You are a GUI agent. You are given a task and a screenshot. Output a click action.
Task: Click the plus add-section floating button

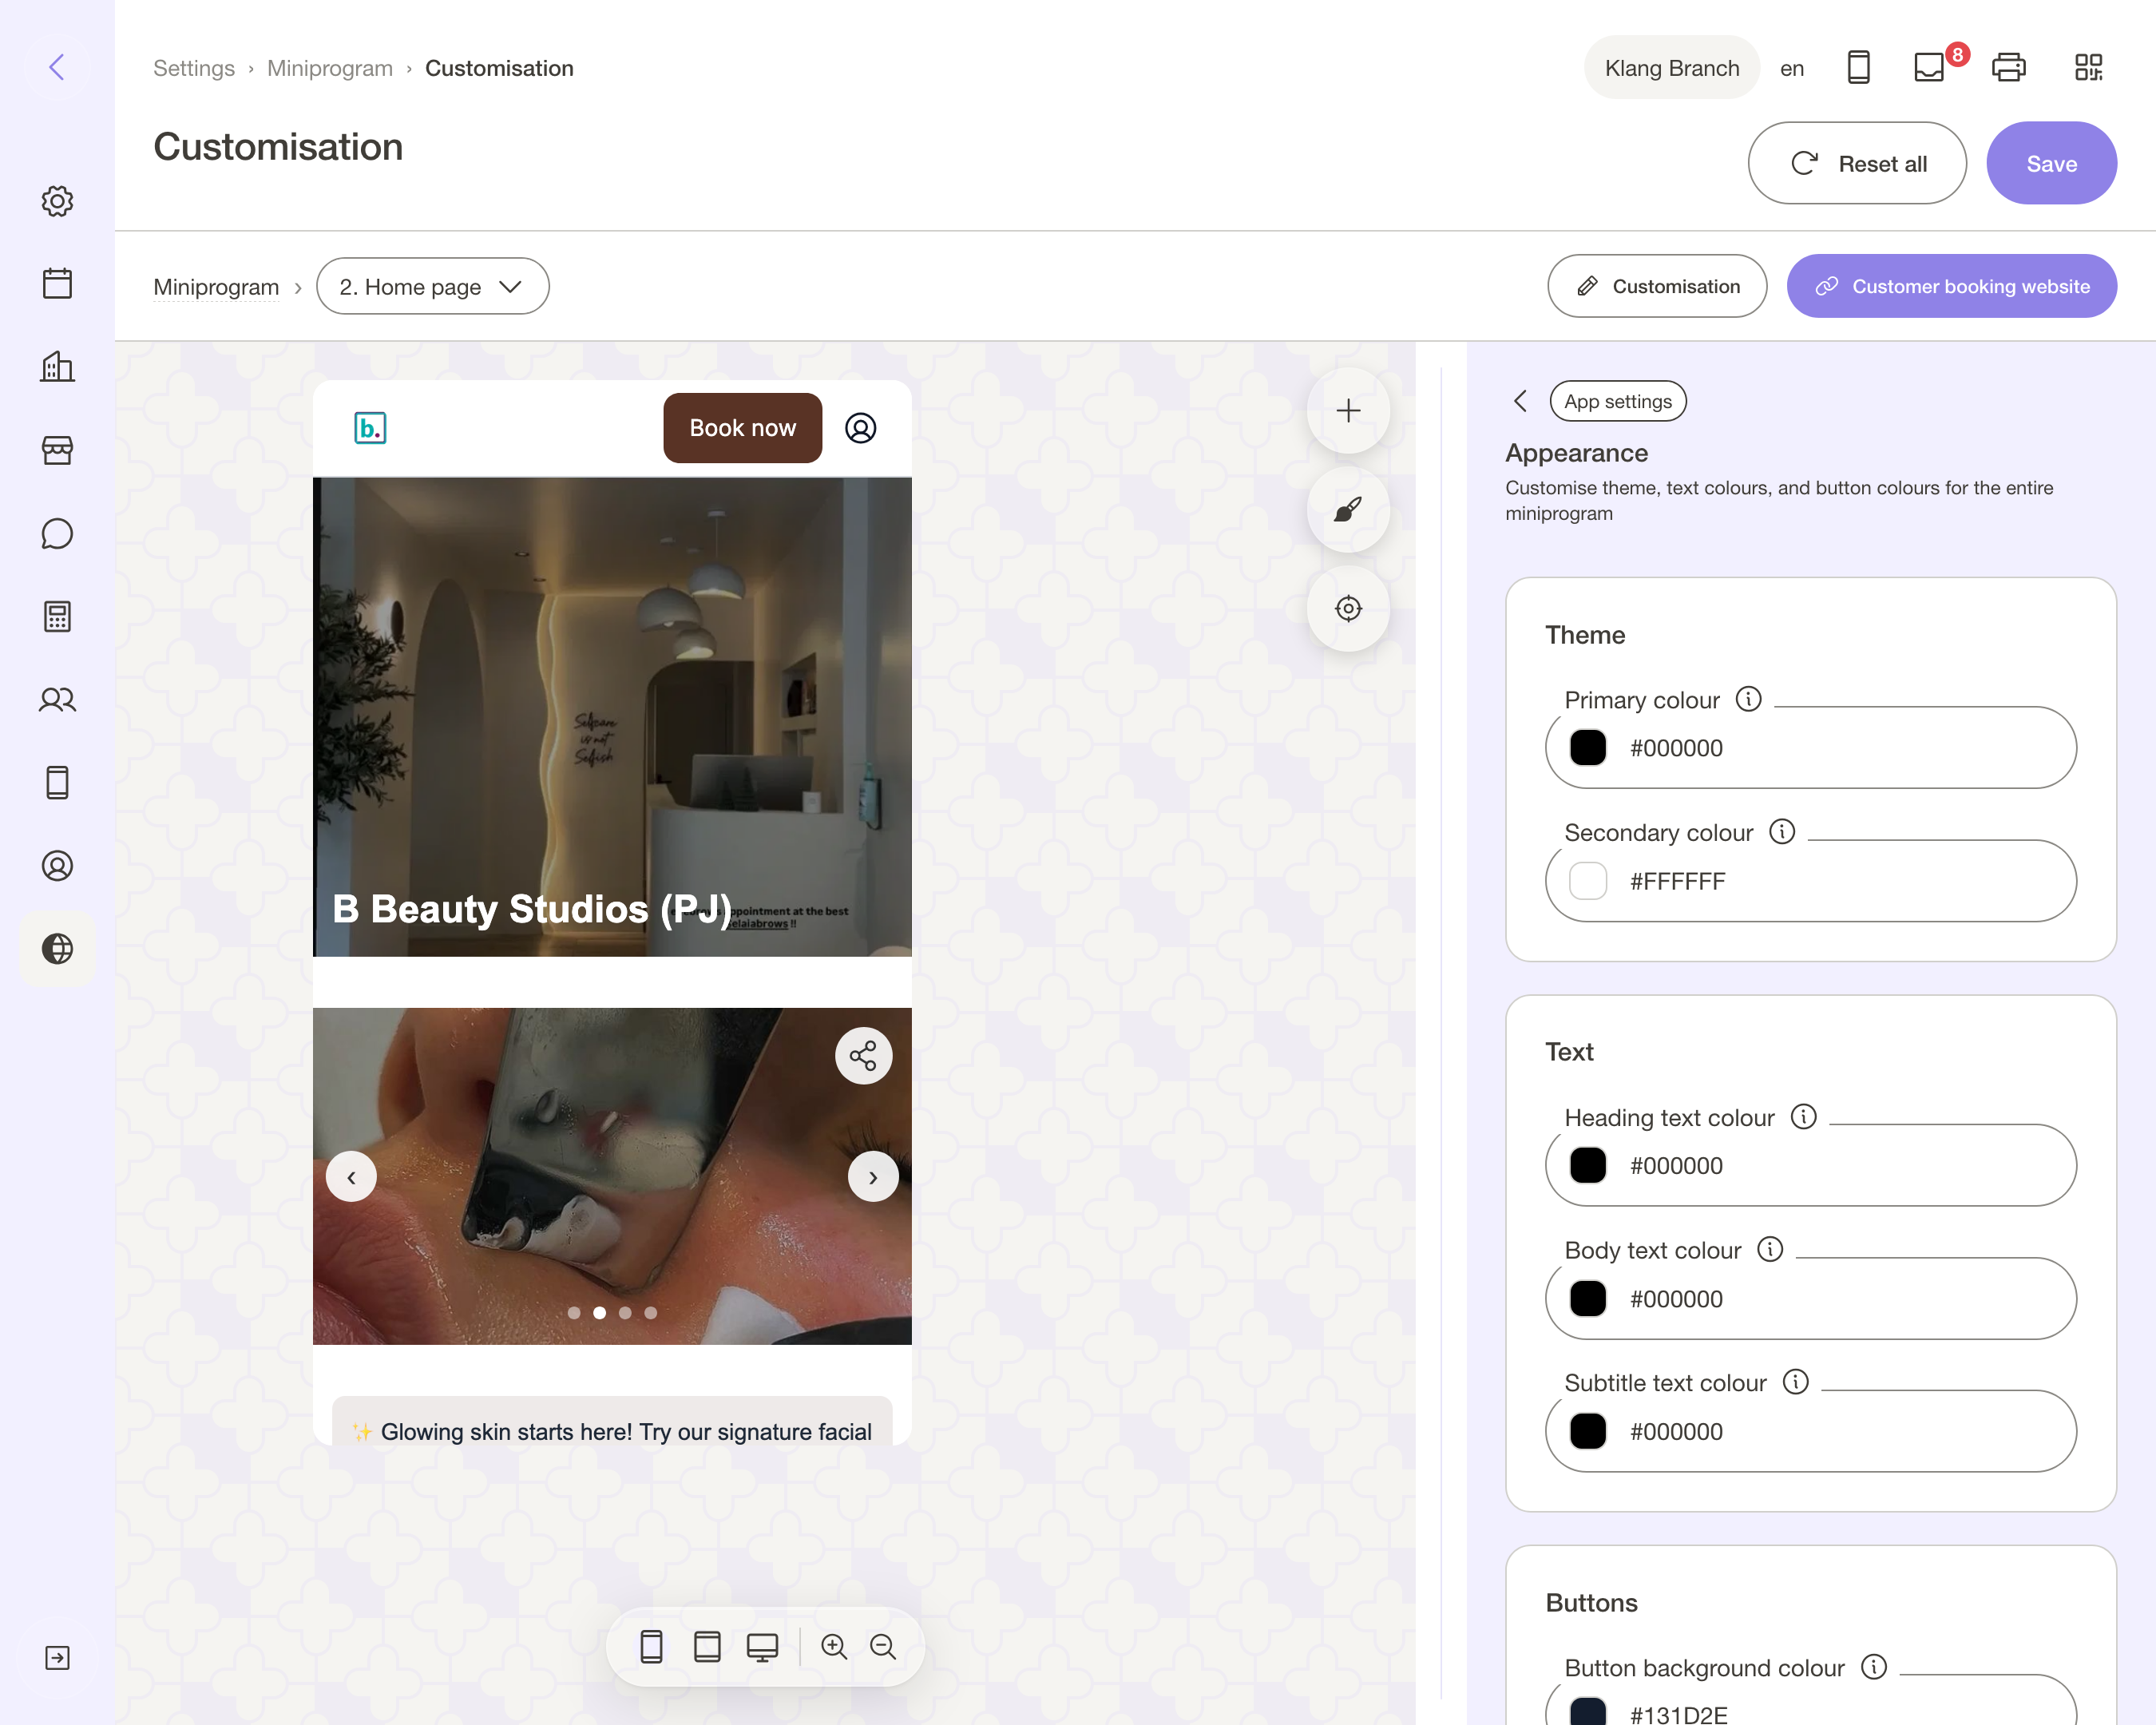point(1348,410)
